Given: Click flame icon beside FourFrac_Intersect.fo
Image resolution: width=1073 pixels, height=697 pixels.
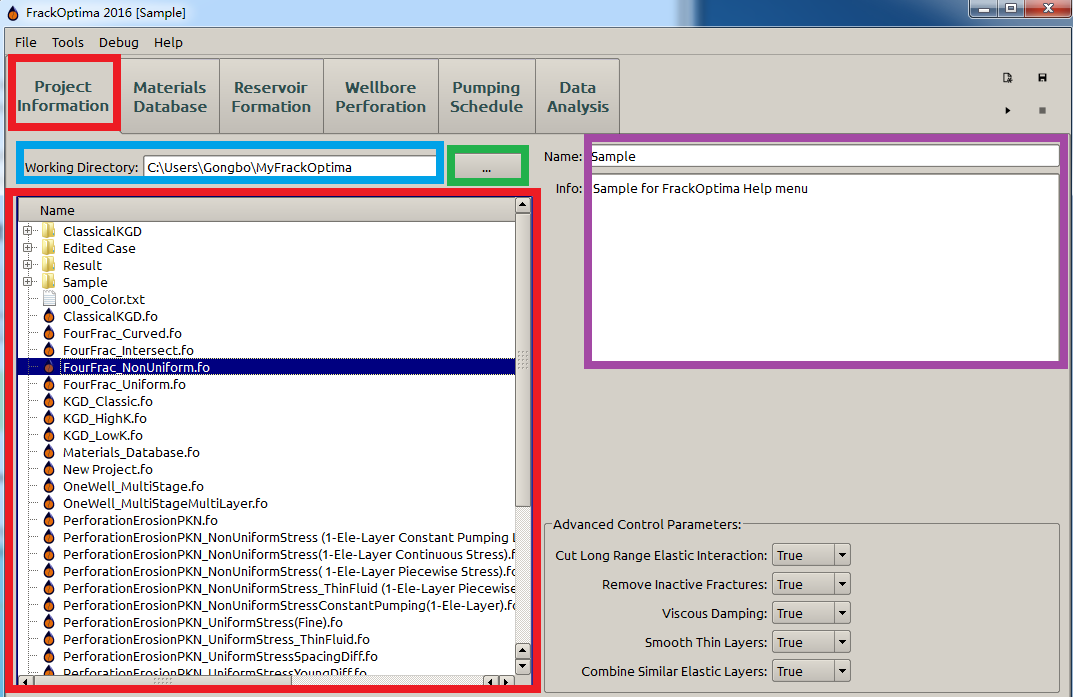Looking at the screenshot, I should pyautogui.click(x=49, y=350).
